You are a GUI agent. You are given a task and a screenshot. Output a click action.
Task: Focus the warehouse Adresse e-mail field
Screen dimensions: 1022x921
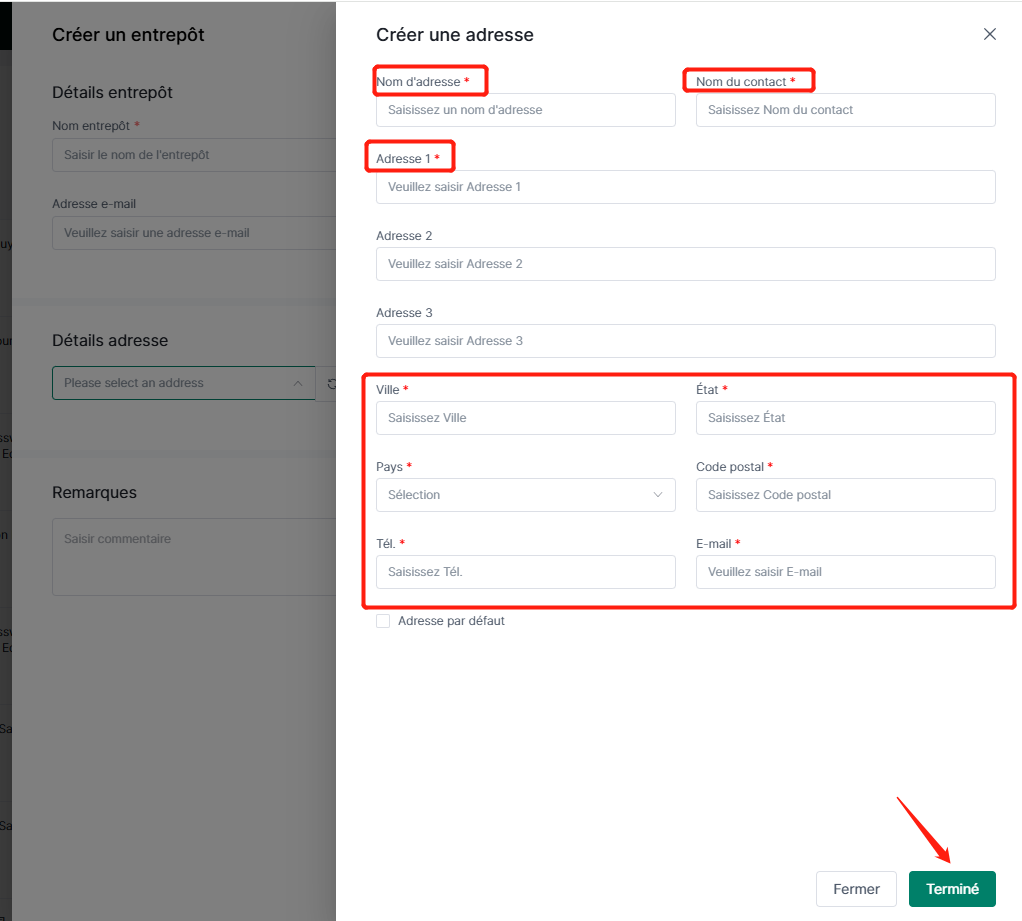coord(190,233)
